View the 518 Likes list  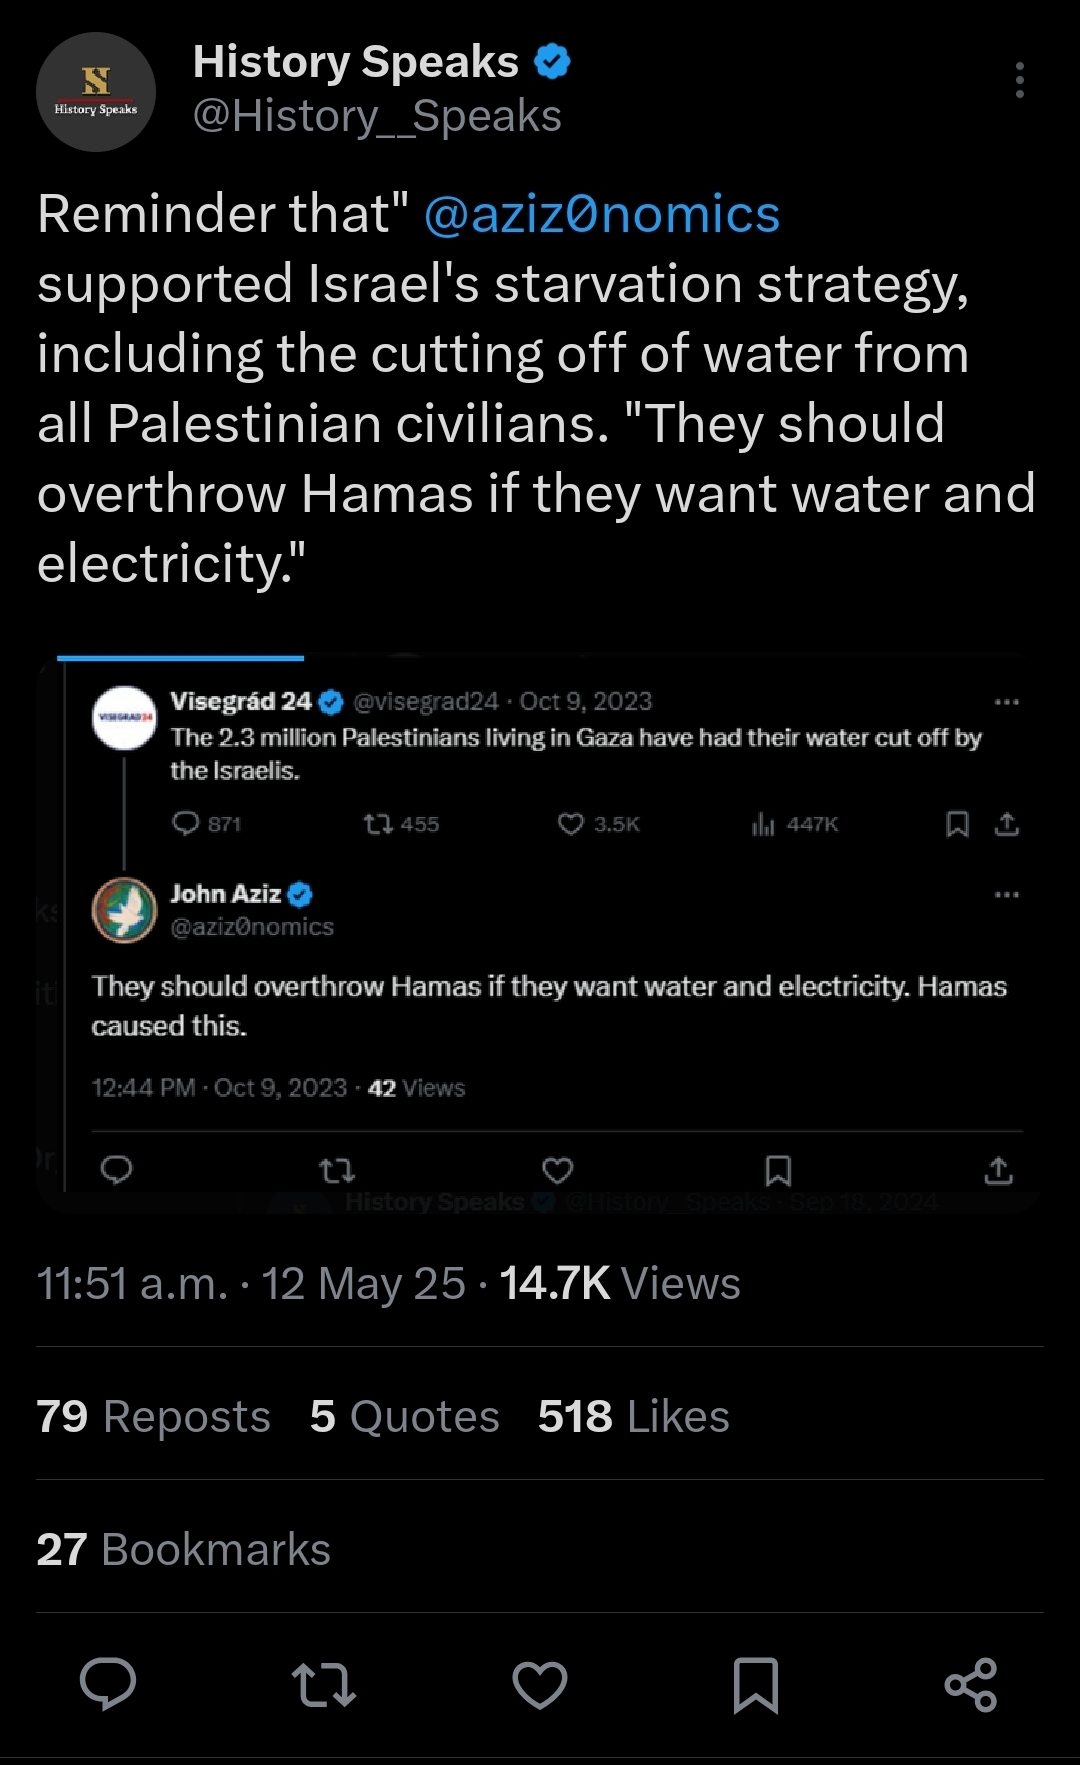[x=634, y=1416]
